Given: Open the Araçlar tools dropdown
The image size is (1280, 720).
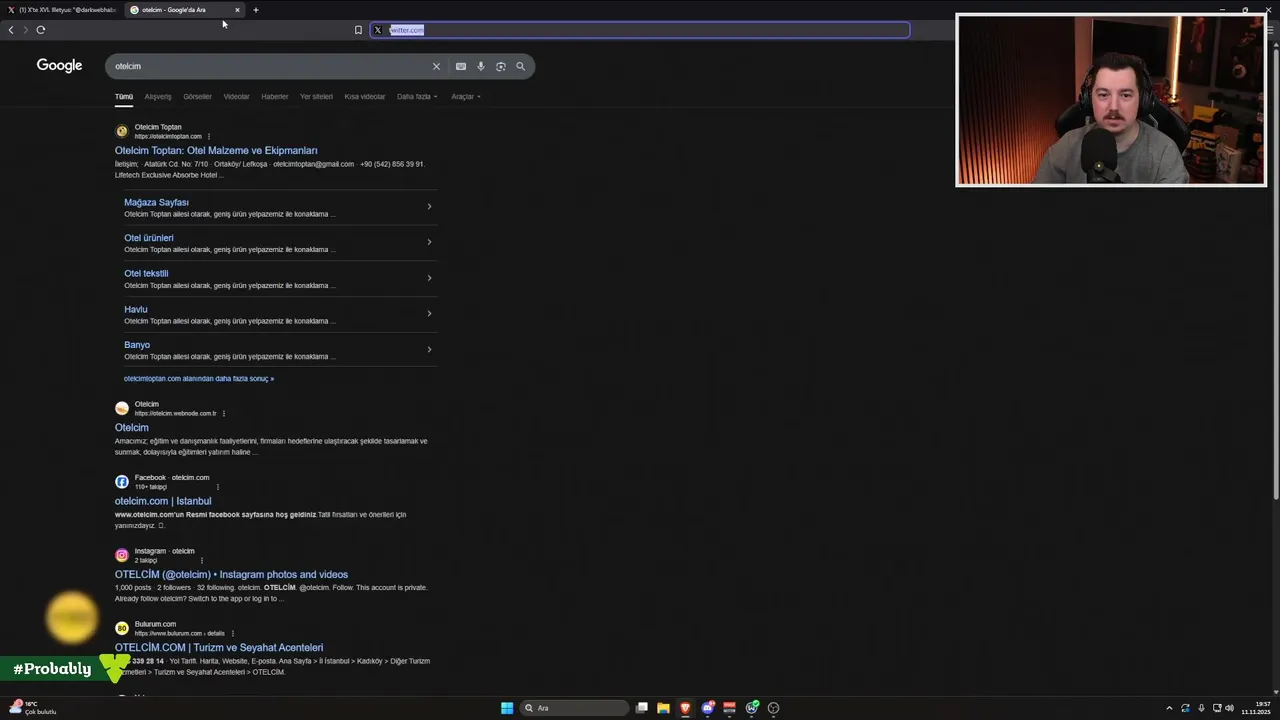Looking at the screenshot, I should 466,97.
